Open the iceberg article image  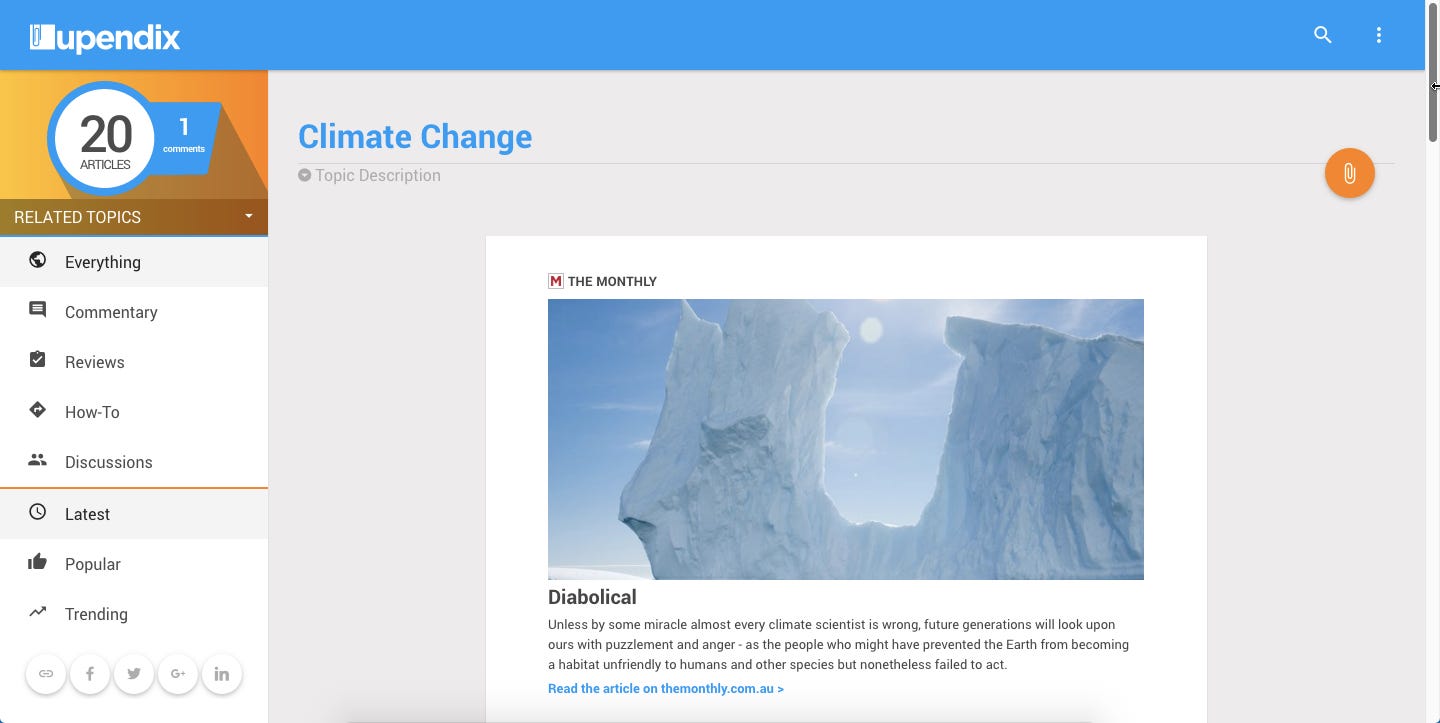click(x=846, y=439)
